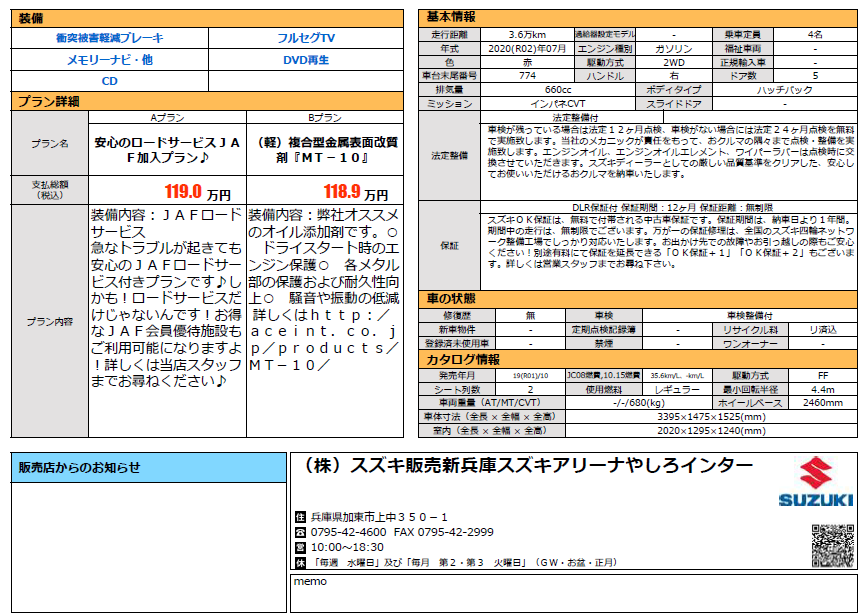Click the メモリーナビ・他 equipment item
Viewport: 866px width, 615px height.
click(110, 60)
